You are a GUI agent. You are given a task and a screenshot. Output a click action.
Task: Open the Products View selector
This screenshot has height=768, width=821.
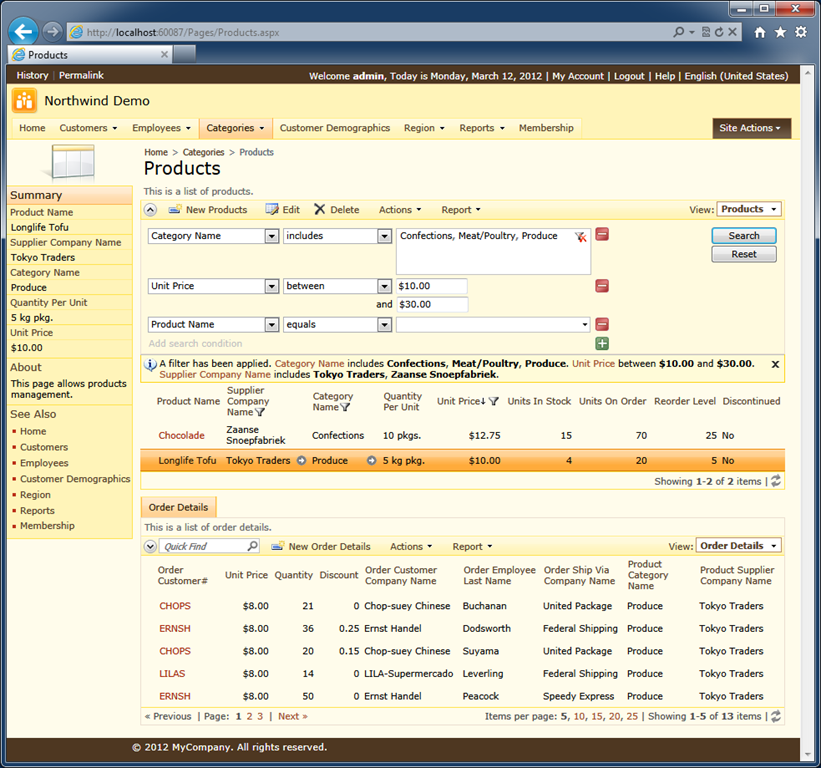tap(749, 209)
